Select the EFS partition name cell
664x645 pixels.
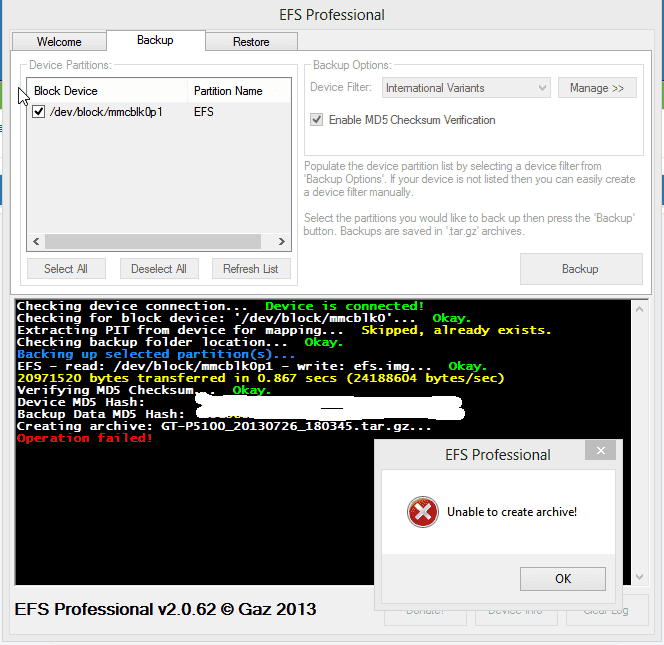click(204, 112)
